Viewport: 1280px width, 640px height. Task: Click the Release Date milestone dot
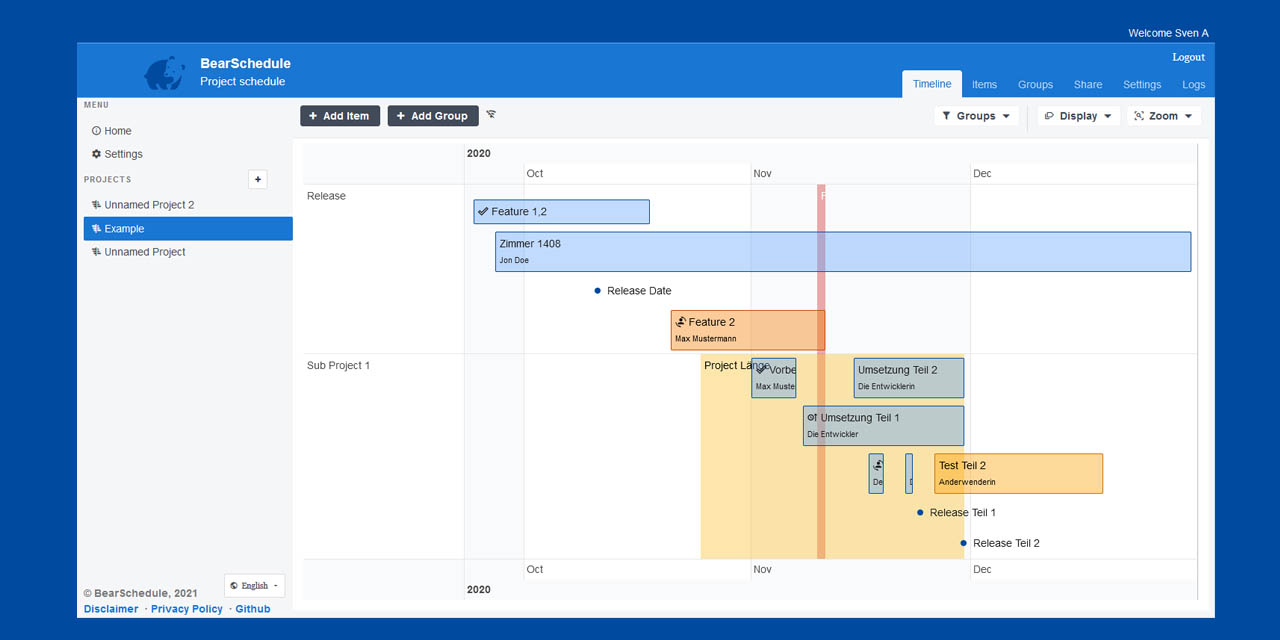point(598,291)
